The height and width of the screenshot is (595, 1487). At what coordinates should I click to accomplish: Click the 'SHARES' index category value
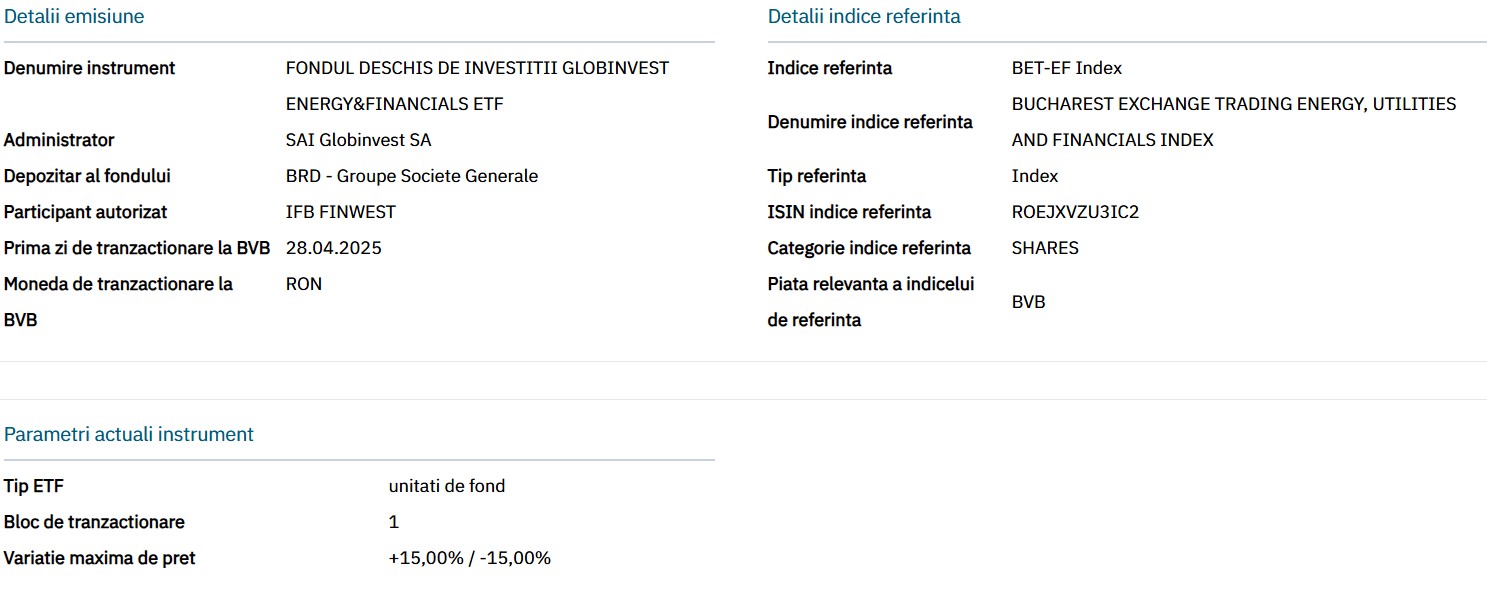point(1045,249)
